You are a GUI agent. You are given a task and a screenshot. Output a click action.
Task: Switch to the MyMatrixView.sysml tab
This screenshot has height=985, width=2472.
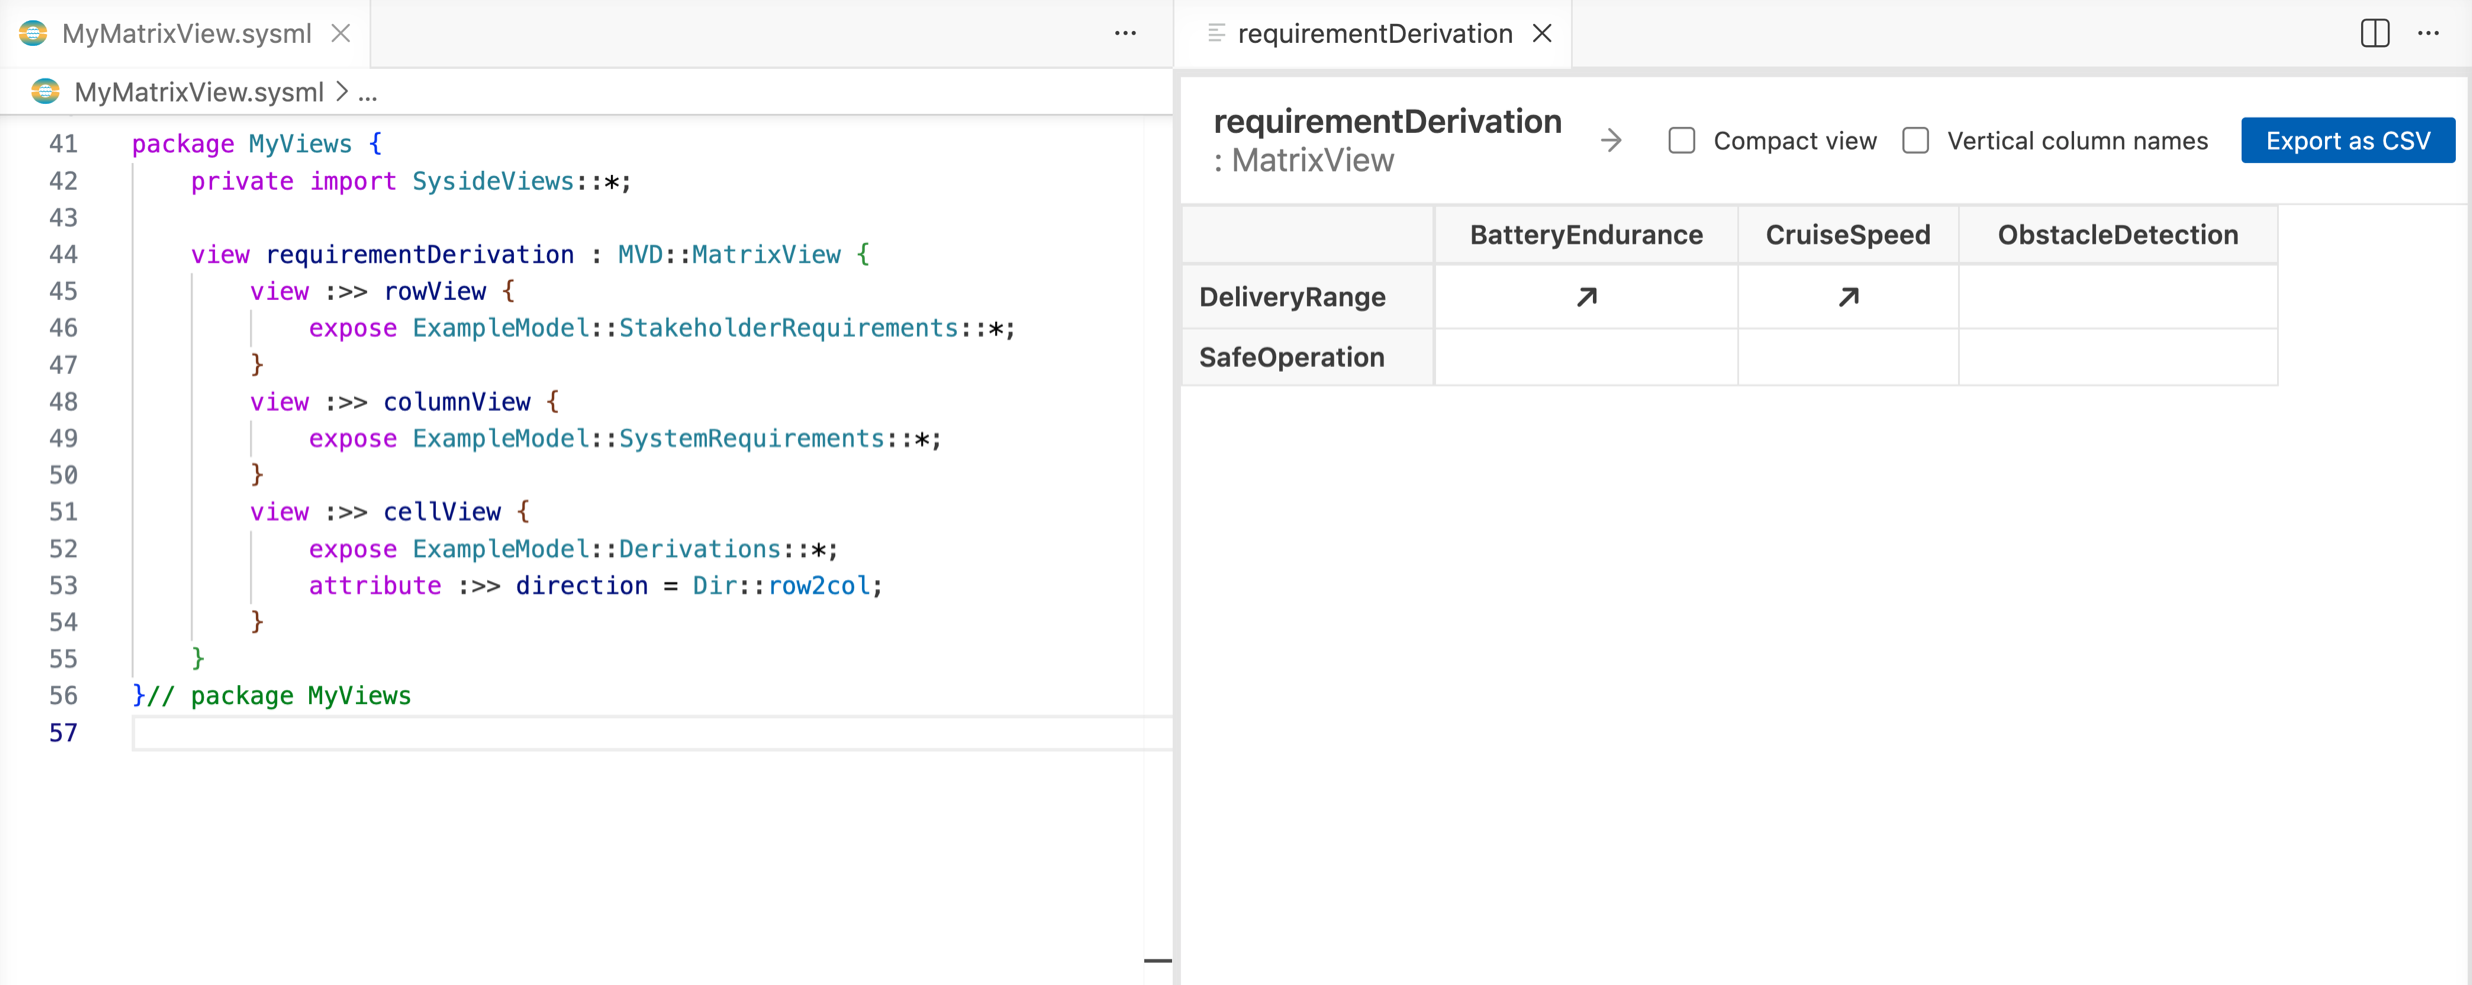[x=186, y=33]
